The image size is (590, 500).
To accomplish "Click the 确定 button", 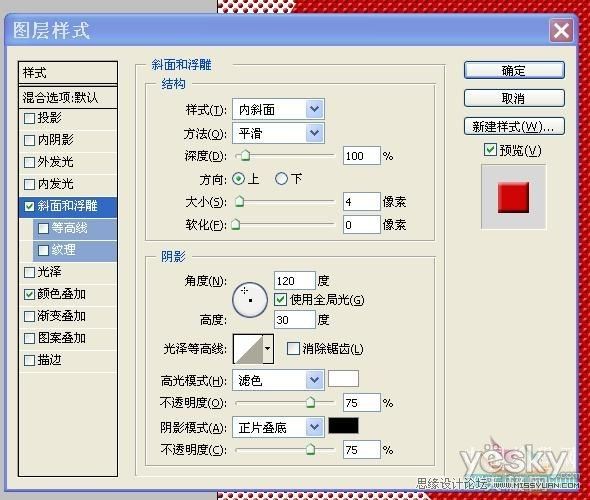I will click(x=514, y=70).
